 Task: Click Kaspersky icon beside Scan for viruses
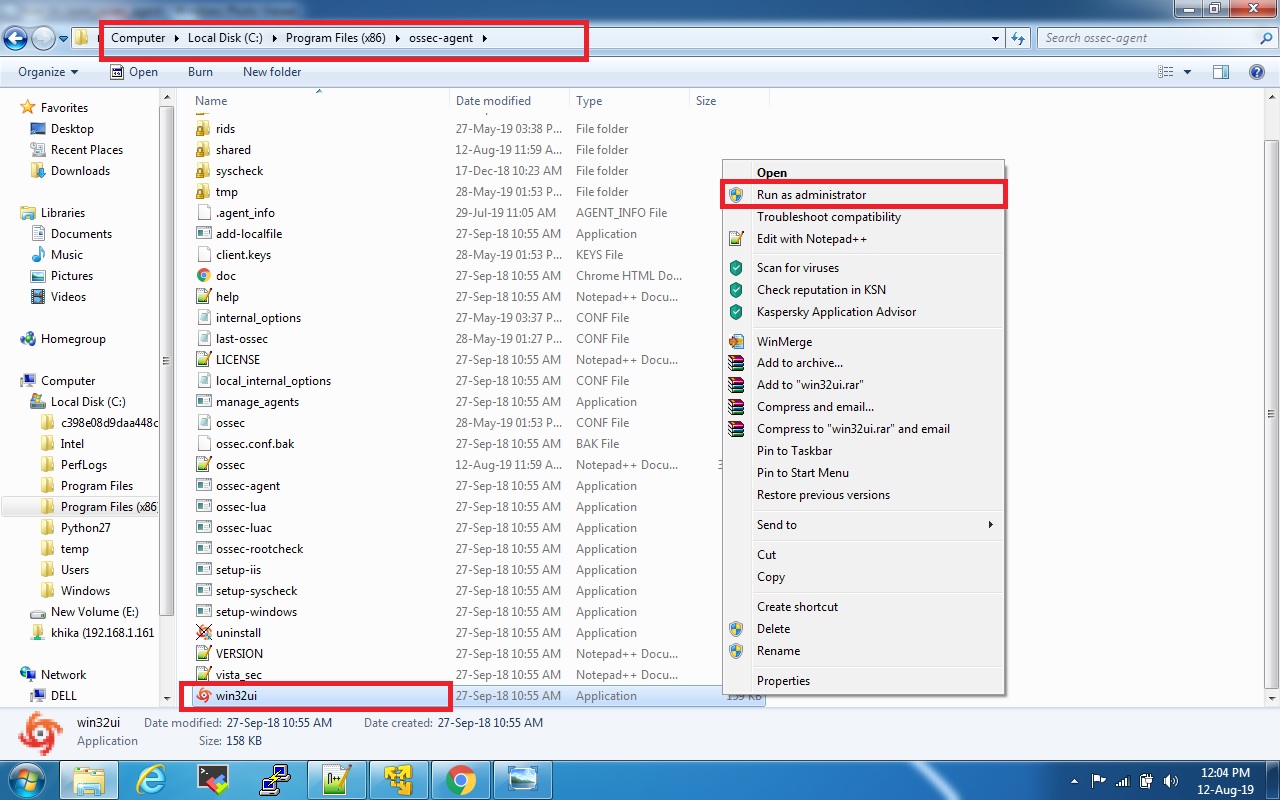[736, 268]
